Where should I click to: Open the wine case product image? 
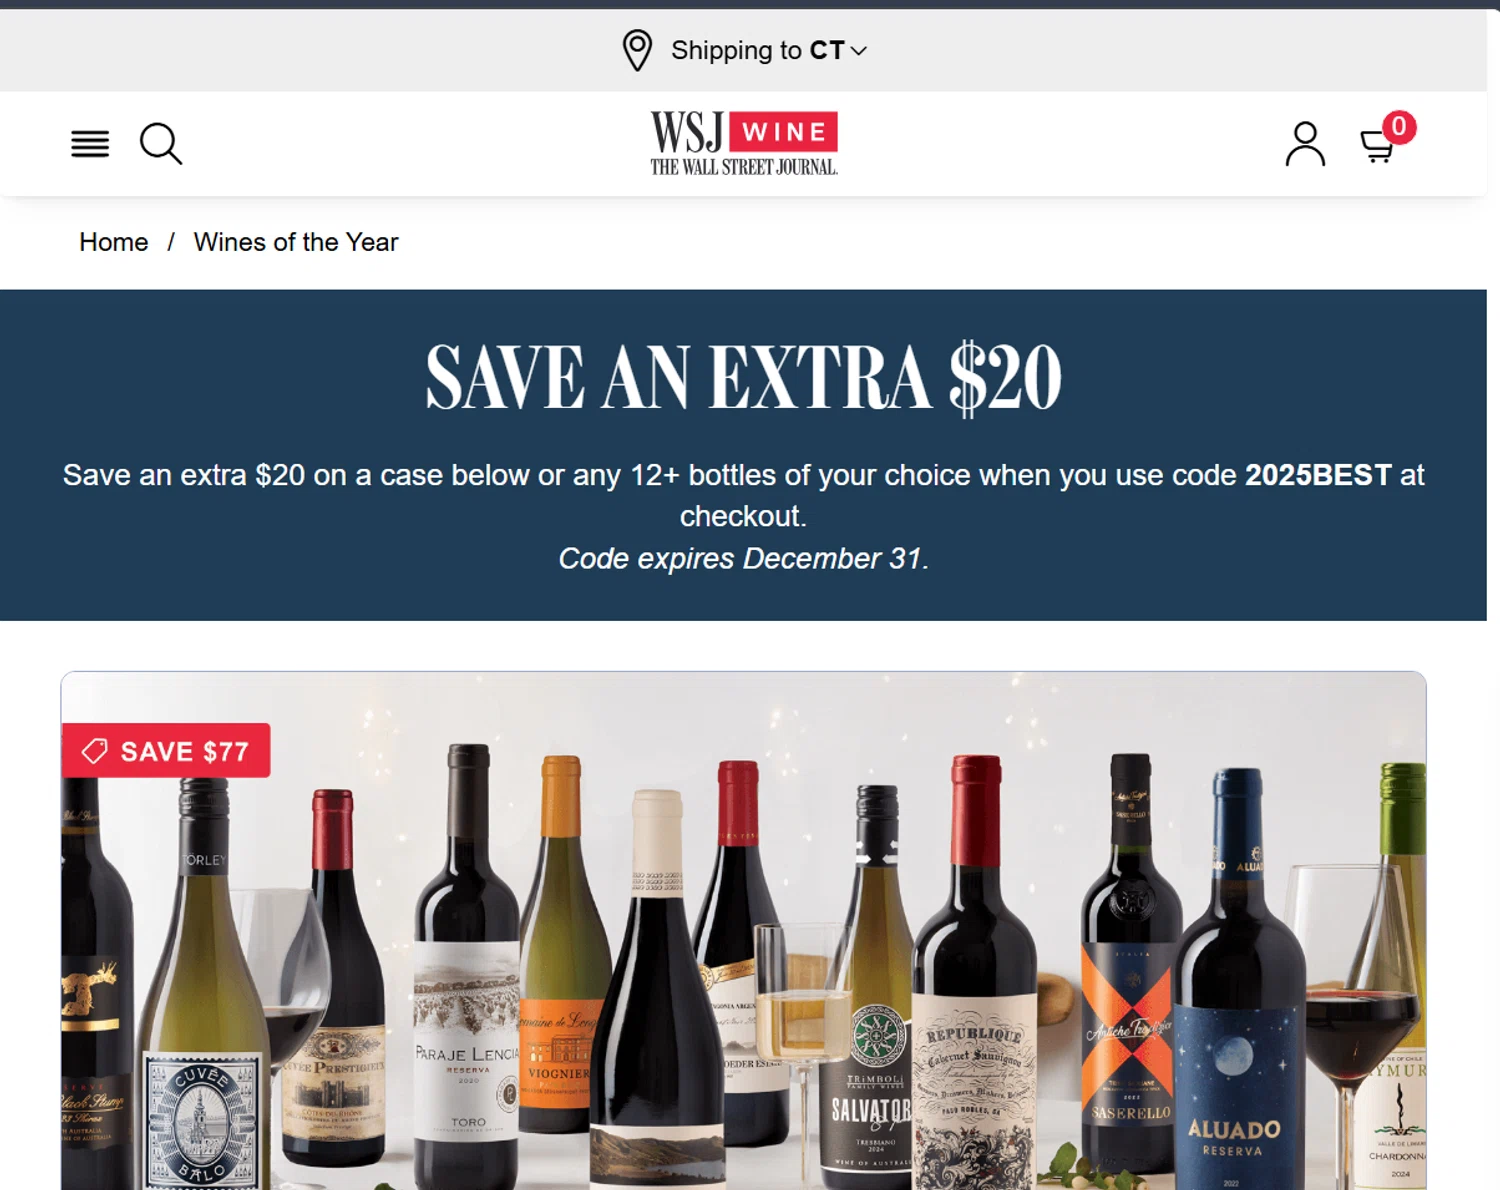(x=743, y=930)
